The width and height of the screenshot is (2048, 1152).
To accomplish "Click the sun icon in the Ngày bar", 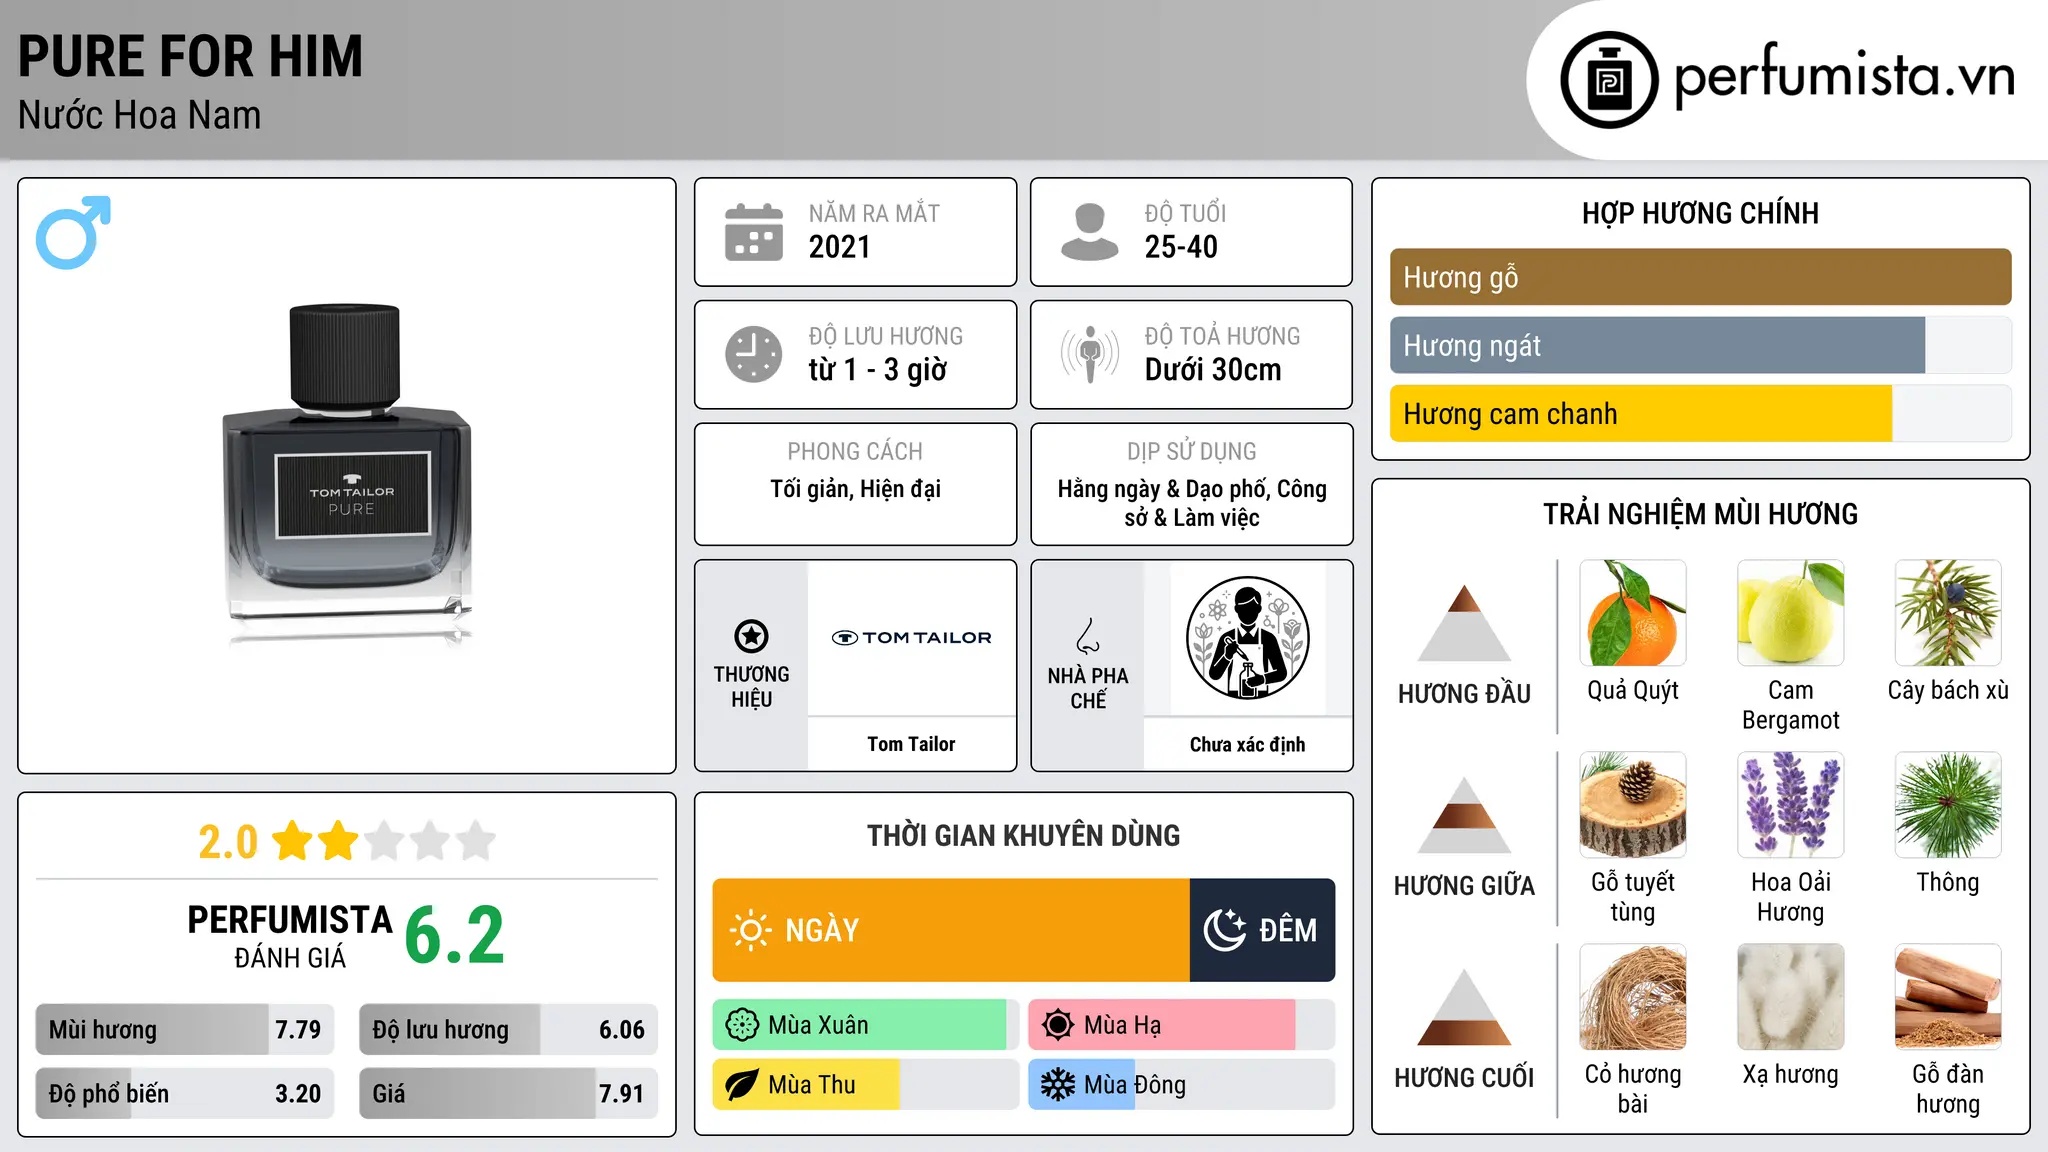I will (x=750, y=930).
